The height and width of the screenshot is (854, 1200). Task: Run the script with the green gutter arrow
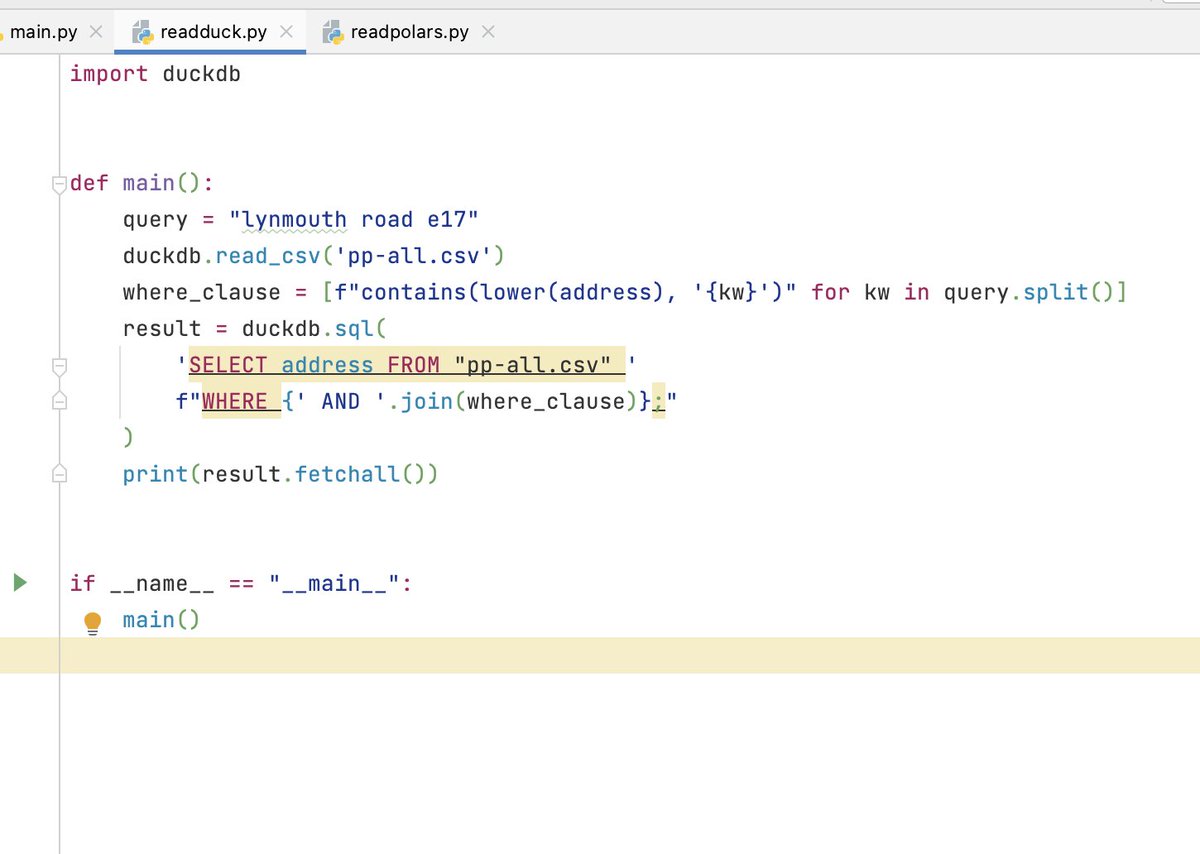(19, 582)
